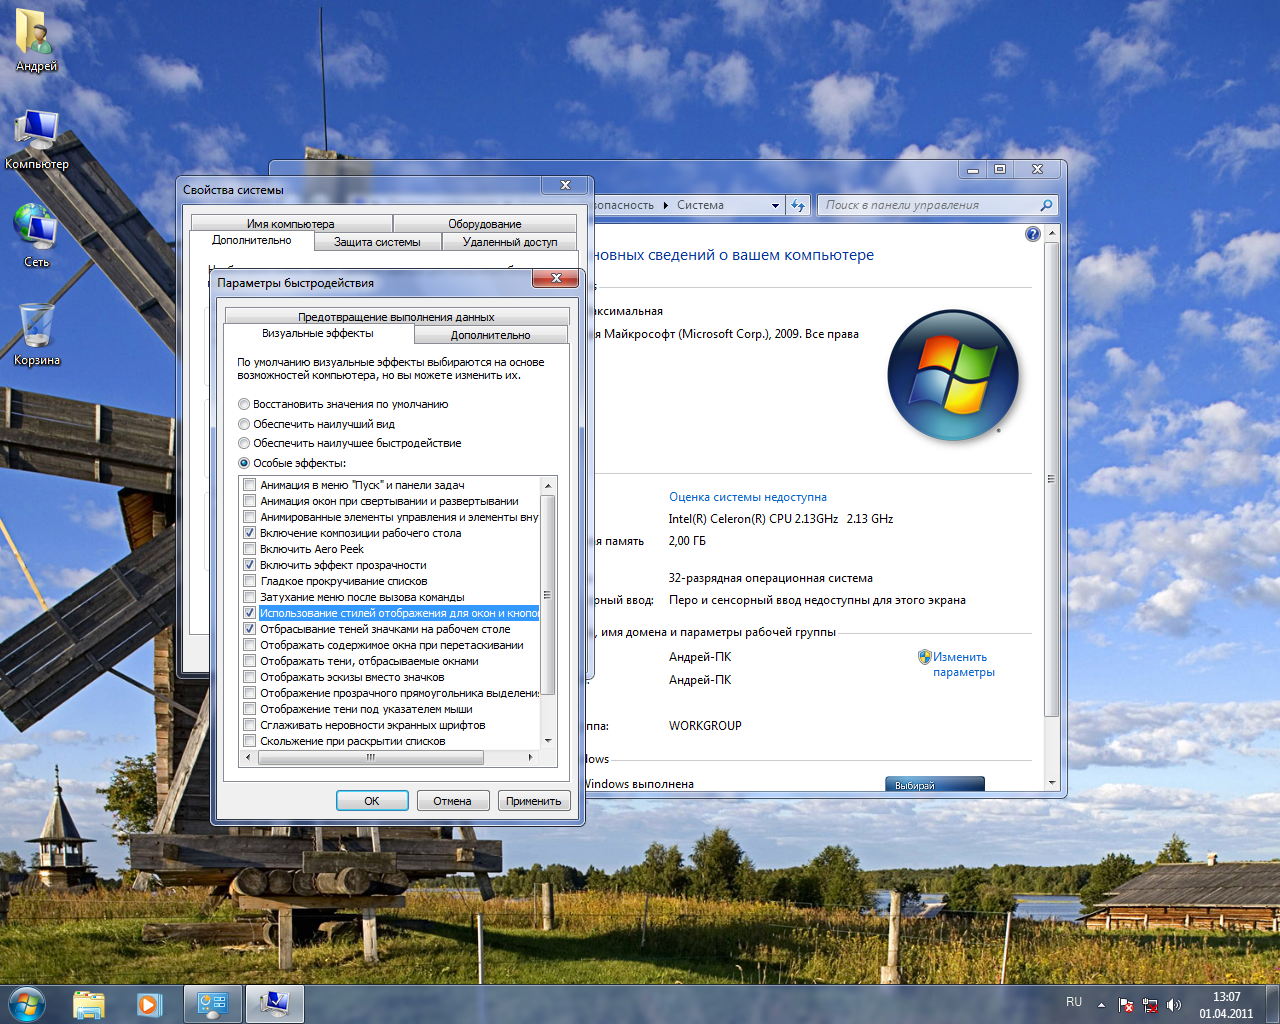
Task: Switch to Предотвращение выполнения данных tab
Action: pyautogui.click(x=396, y=317)
